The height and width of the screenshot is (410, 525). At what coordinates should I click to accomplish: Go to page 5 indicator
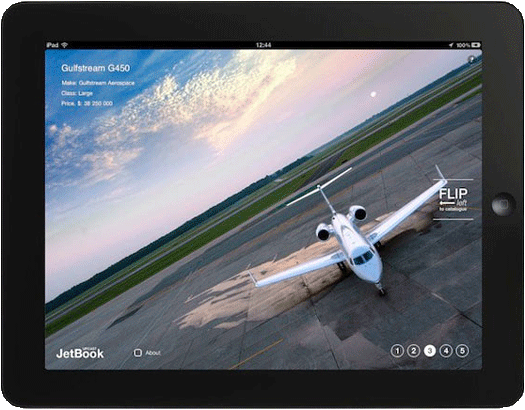coord(462,351)
